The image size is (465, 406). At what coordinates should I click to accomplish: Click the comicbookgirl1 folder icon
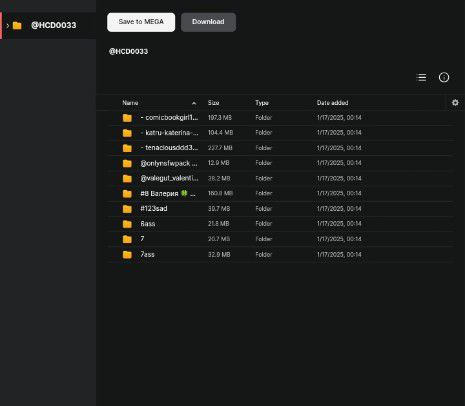click(x=127, y=118)
